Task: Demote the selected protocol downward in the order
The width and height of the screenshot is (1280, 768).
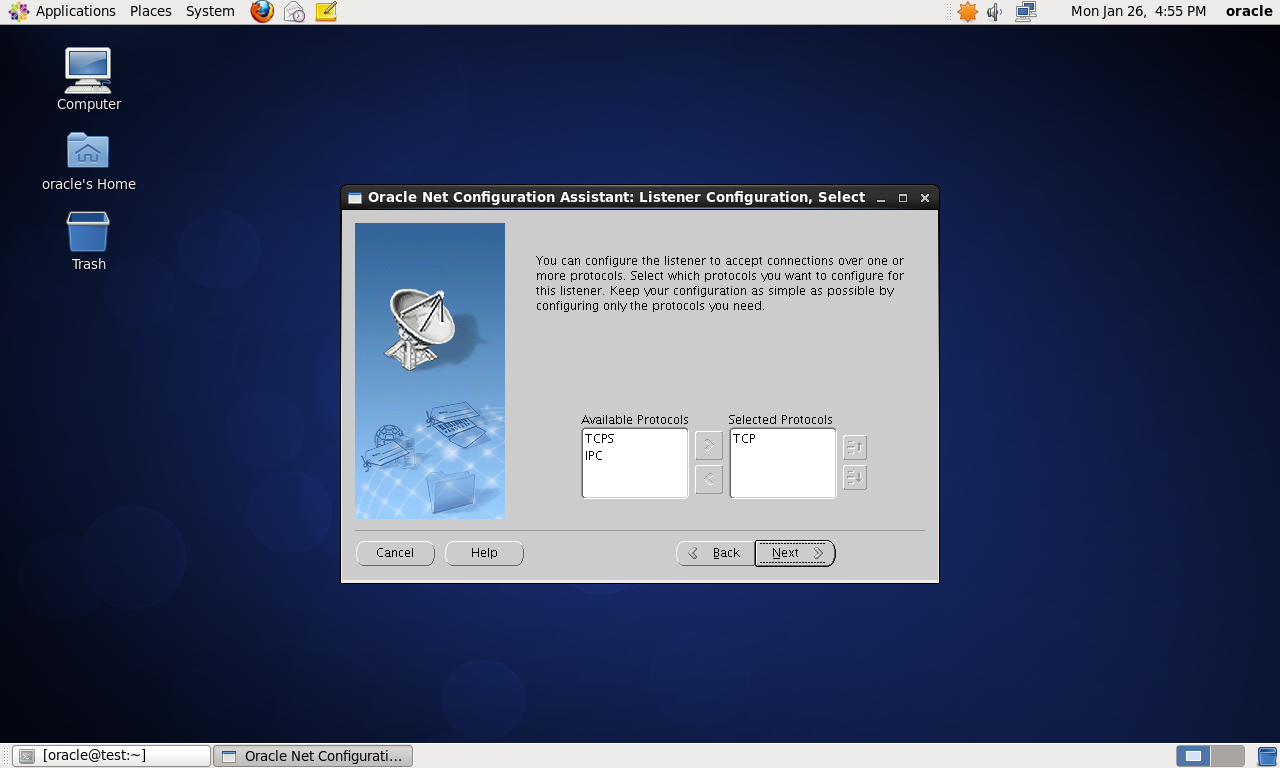Action: pyautogui.click(x=855, y=478)
